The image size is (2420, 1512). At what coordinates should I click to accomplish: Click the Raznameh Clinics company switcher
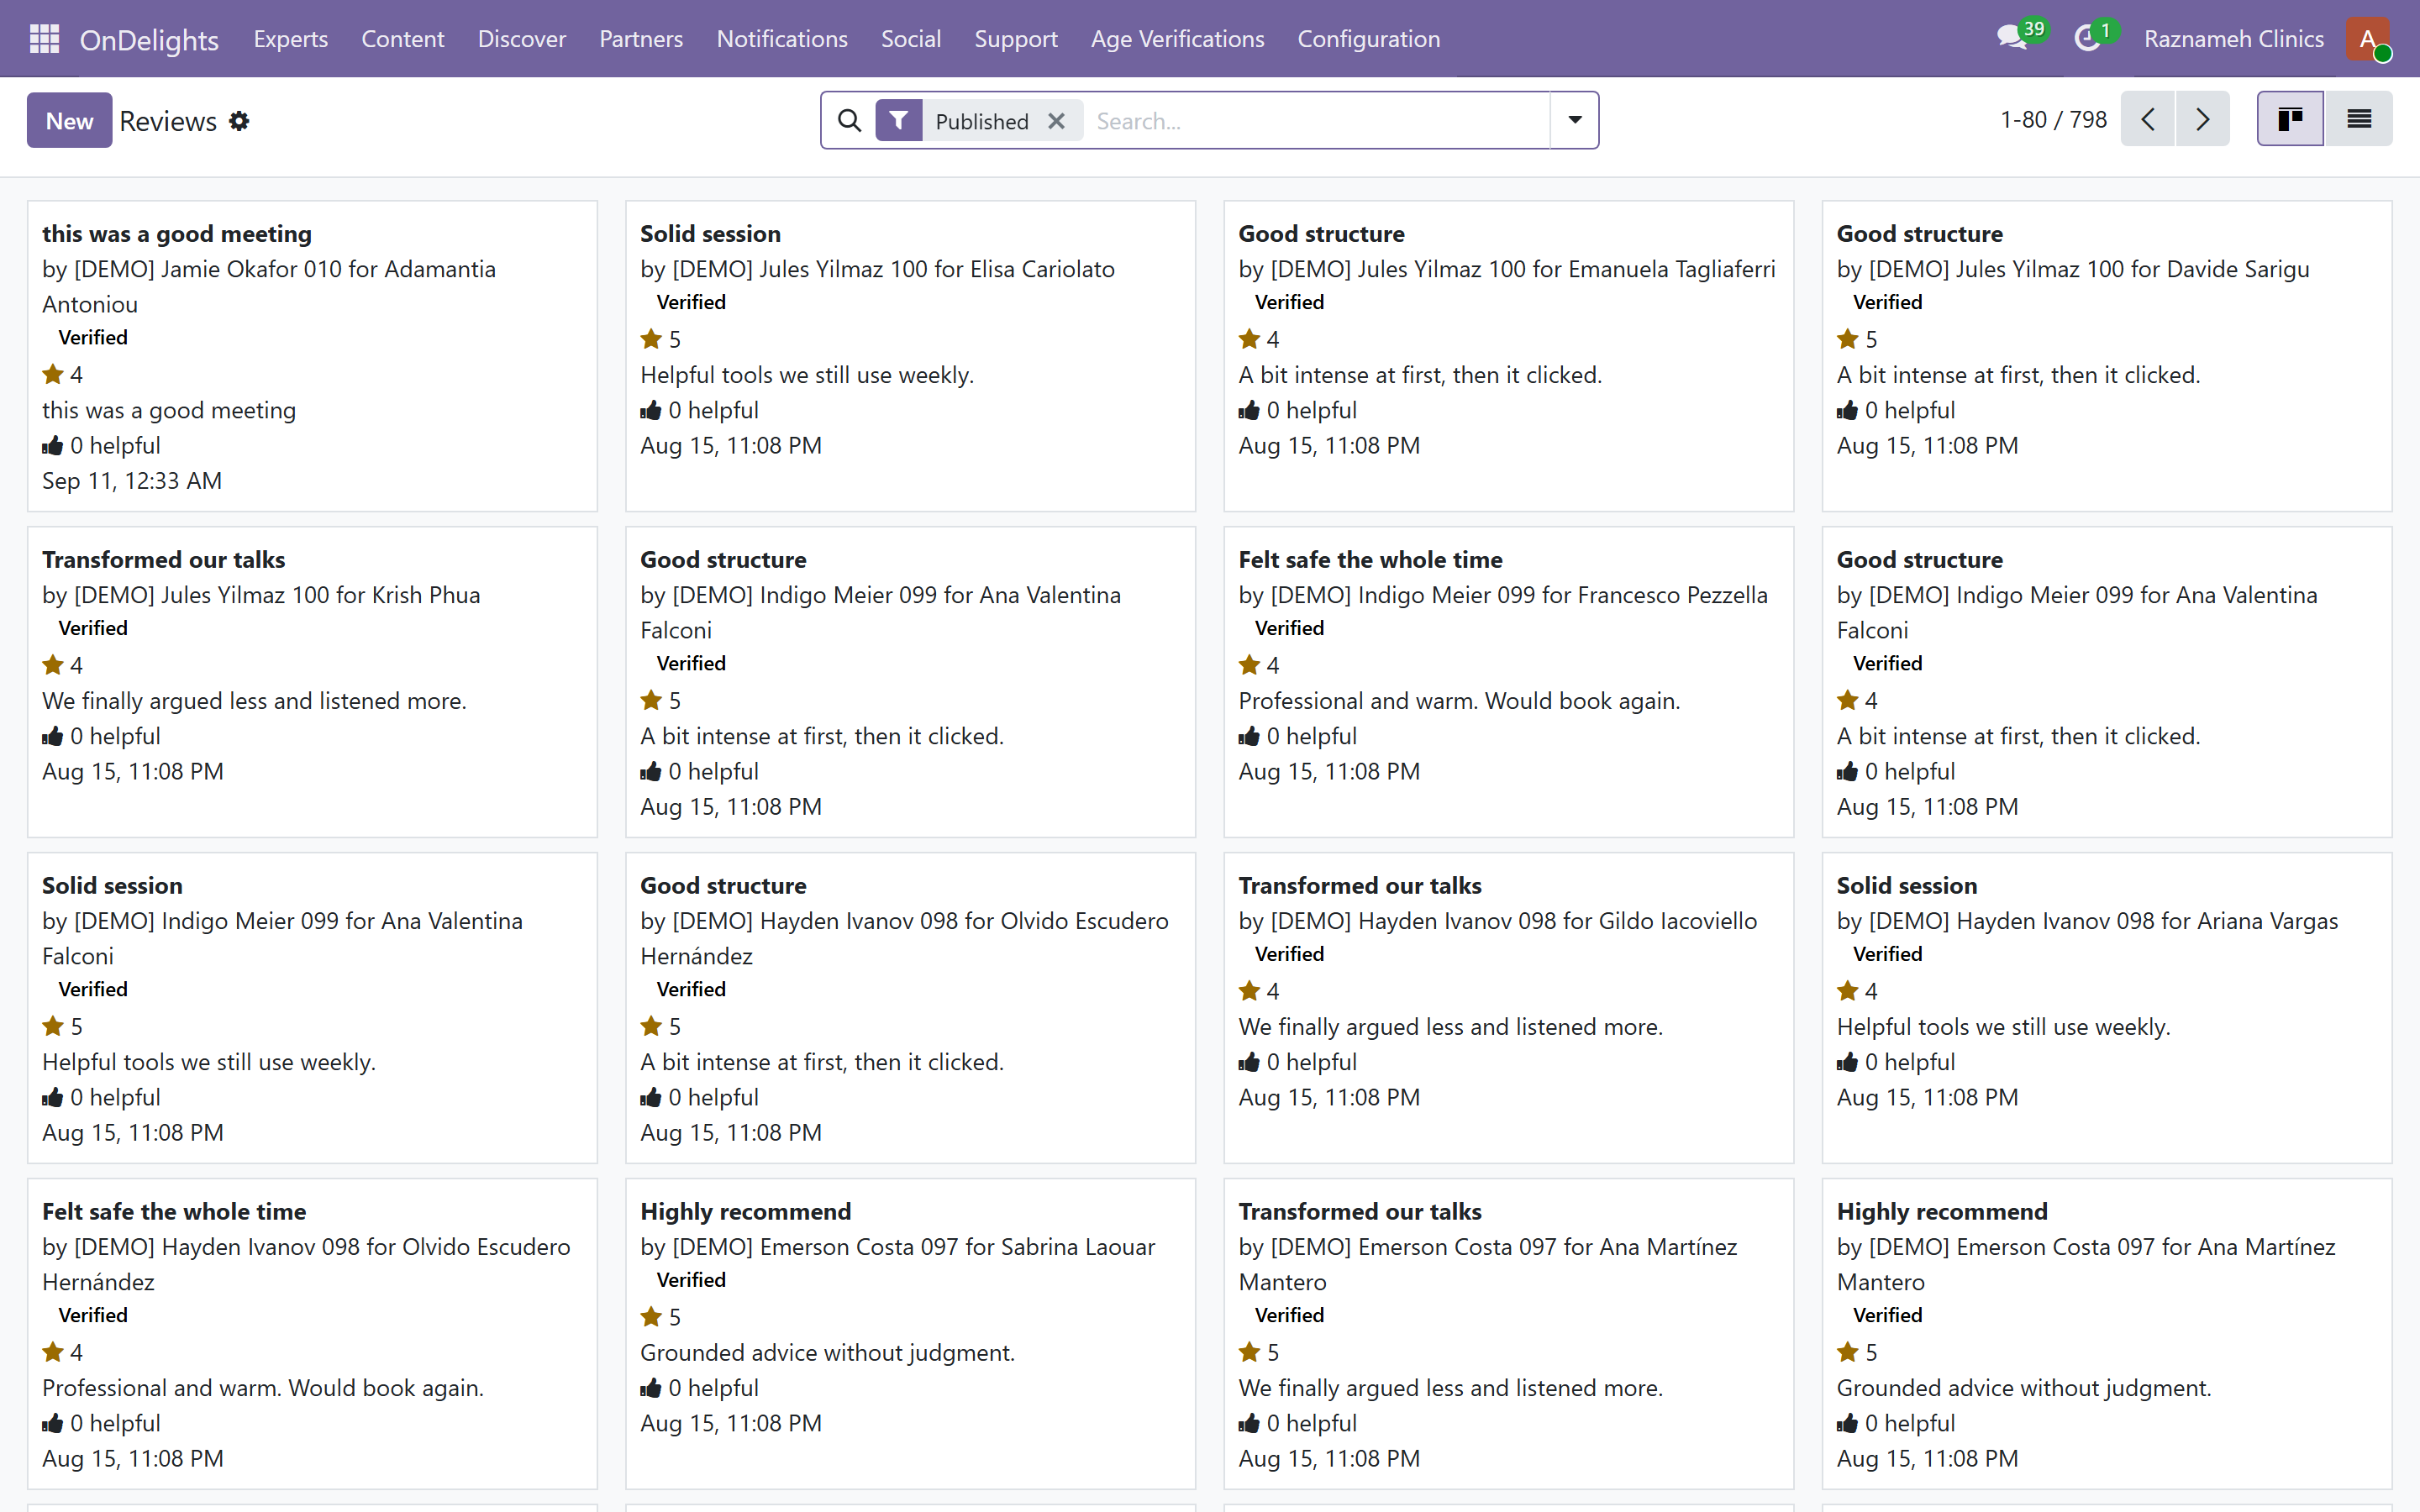point(2234,39)
